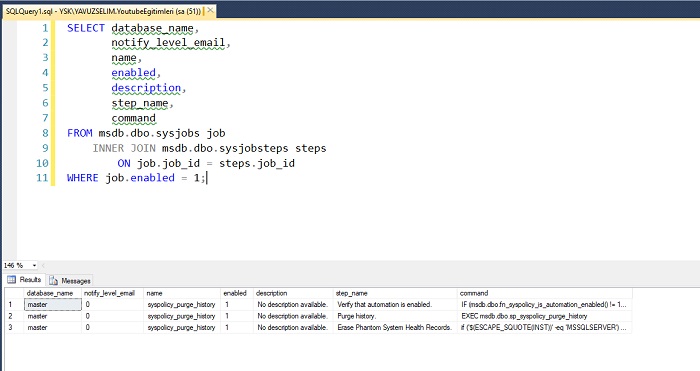The height and width of the screenshot is (371, 700).
Task: Click syspolicy_purge_history name in row 3
Action: tap(182, 327)
